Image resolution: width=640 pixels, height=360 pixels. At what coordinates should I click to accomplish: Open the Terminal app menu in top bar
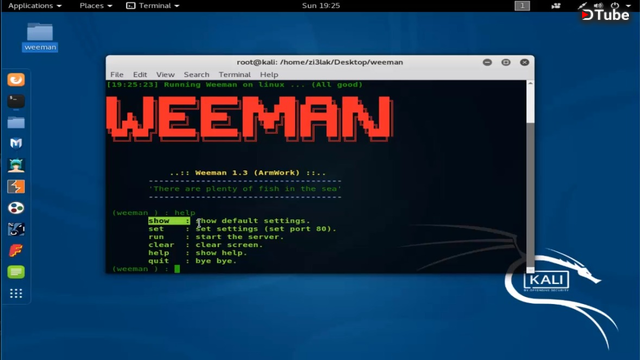pos(153,6)
